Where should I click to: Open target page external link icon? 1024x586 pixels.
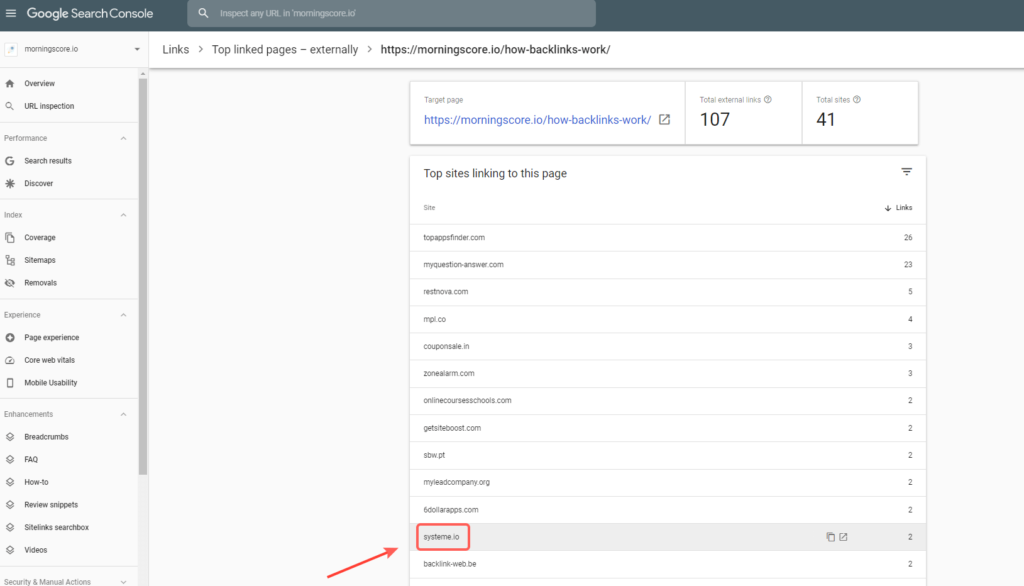pos(664,119)
